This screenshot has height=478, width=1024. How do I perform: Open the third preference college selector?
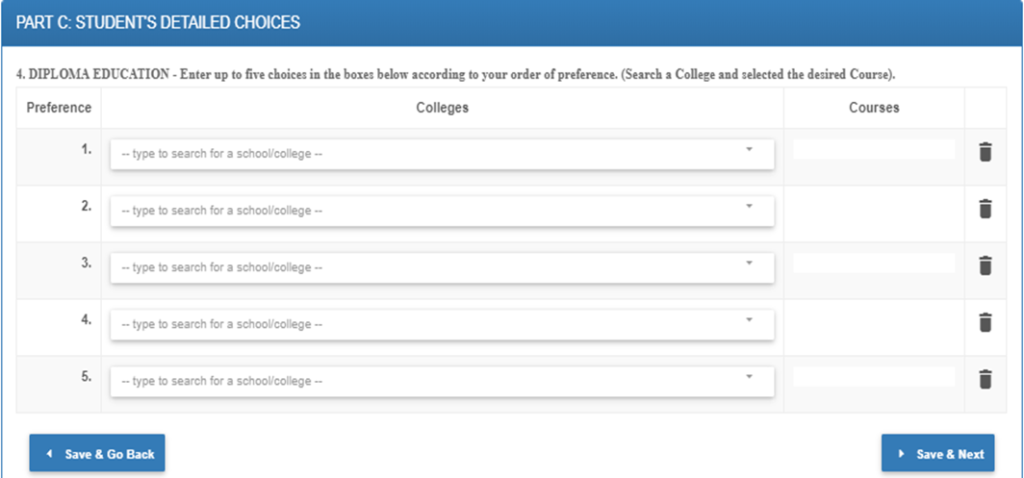pyautogui.click(x=441, y=267)
